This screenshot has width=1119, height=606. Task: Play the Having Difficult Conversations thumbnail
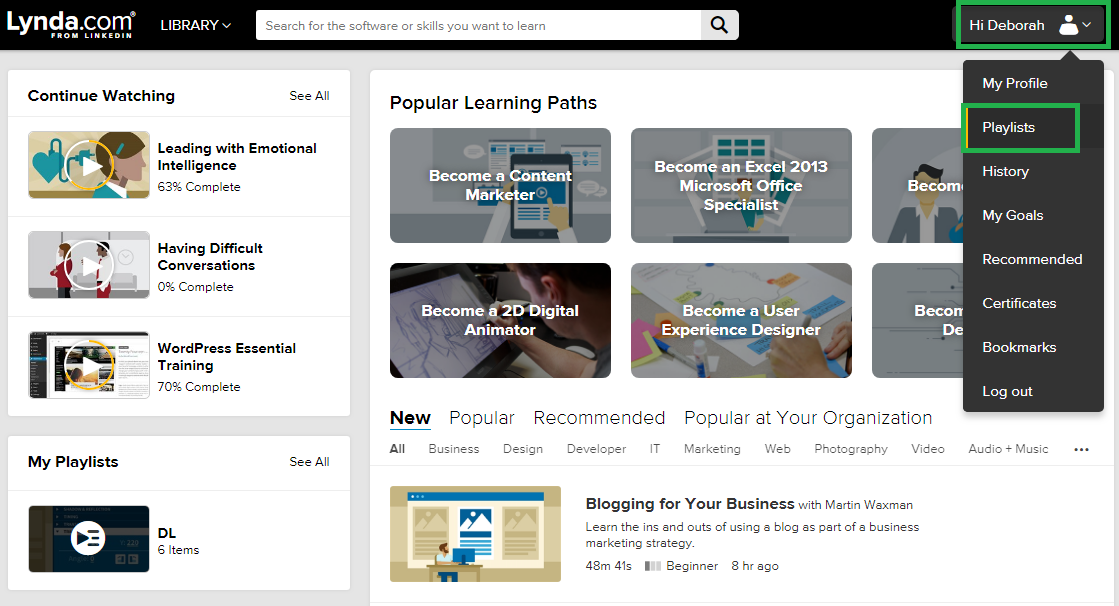click(x=88, y=265)
